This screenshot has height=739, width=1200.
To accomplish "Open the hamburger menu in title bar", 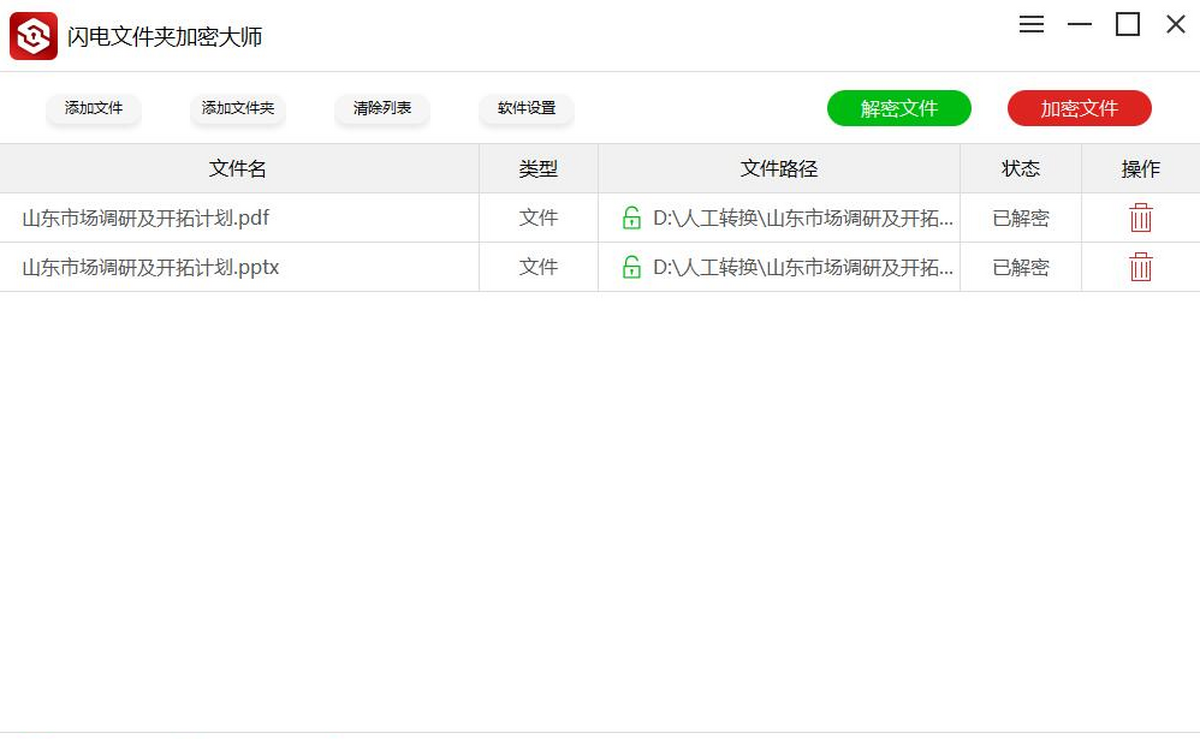I will click(x=1031, y=25).
